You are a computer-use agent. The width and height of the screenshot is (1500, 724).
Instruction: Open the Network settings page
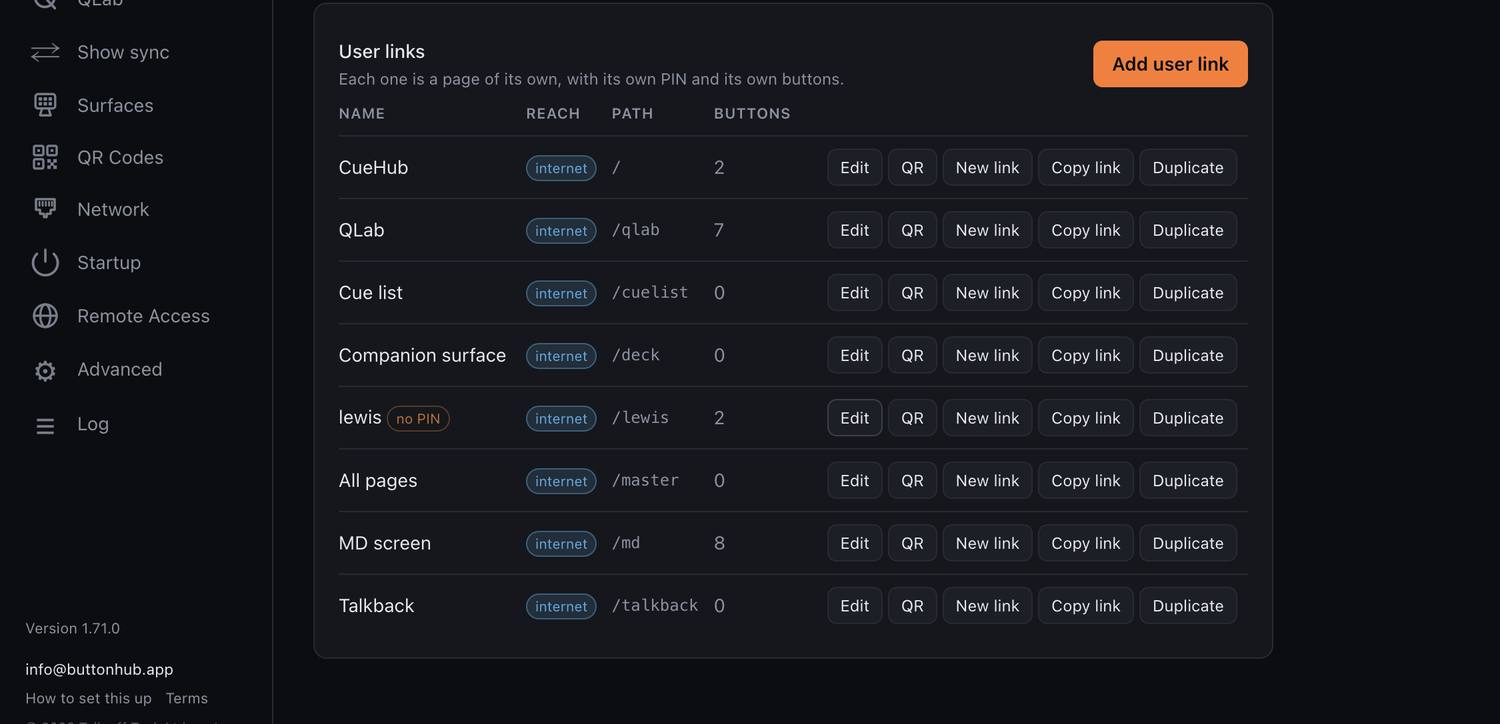point(113,209)
